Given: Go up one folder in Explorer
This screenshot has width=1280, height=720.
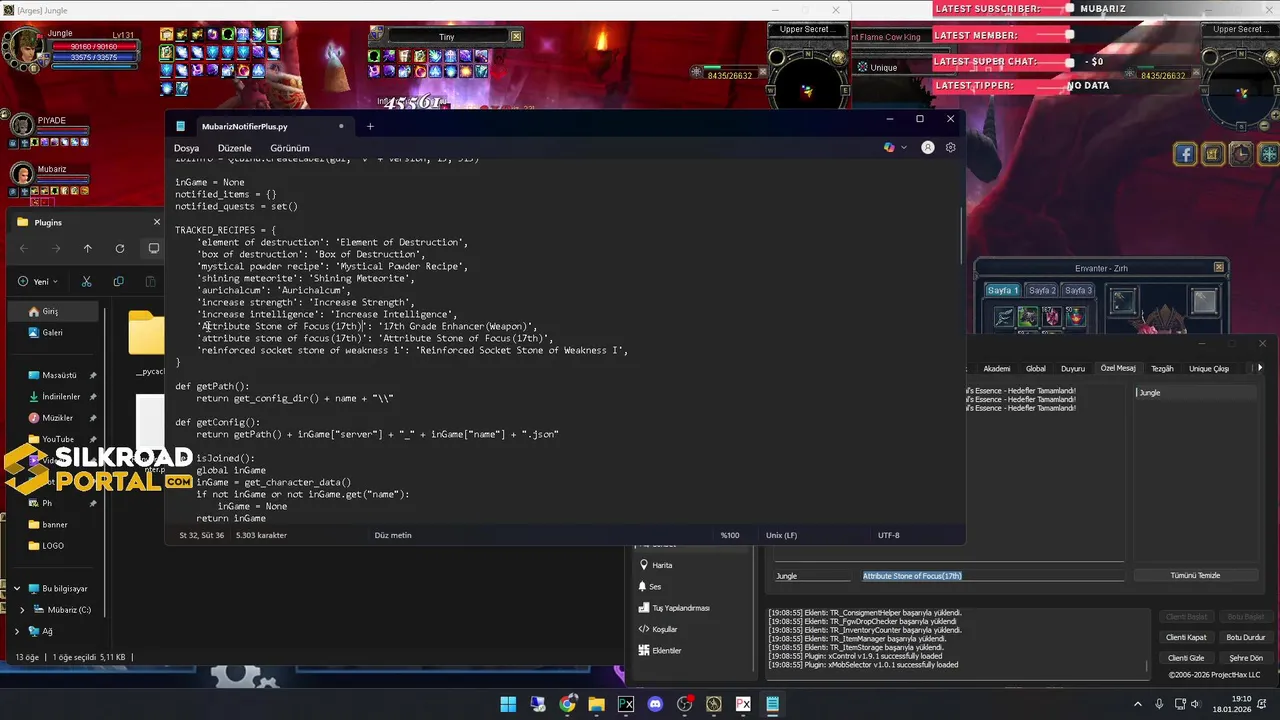Looking at the screenshot, I should tap(88, 248).
